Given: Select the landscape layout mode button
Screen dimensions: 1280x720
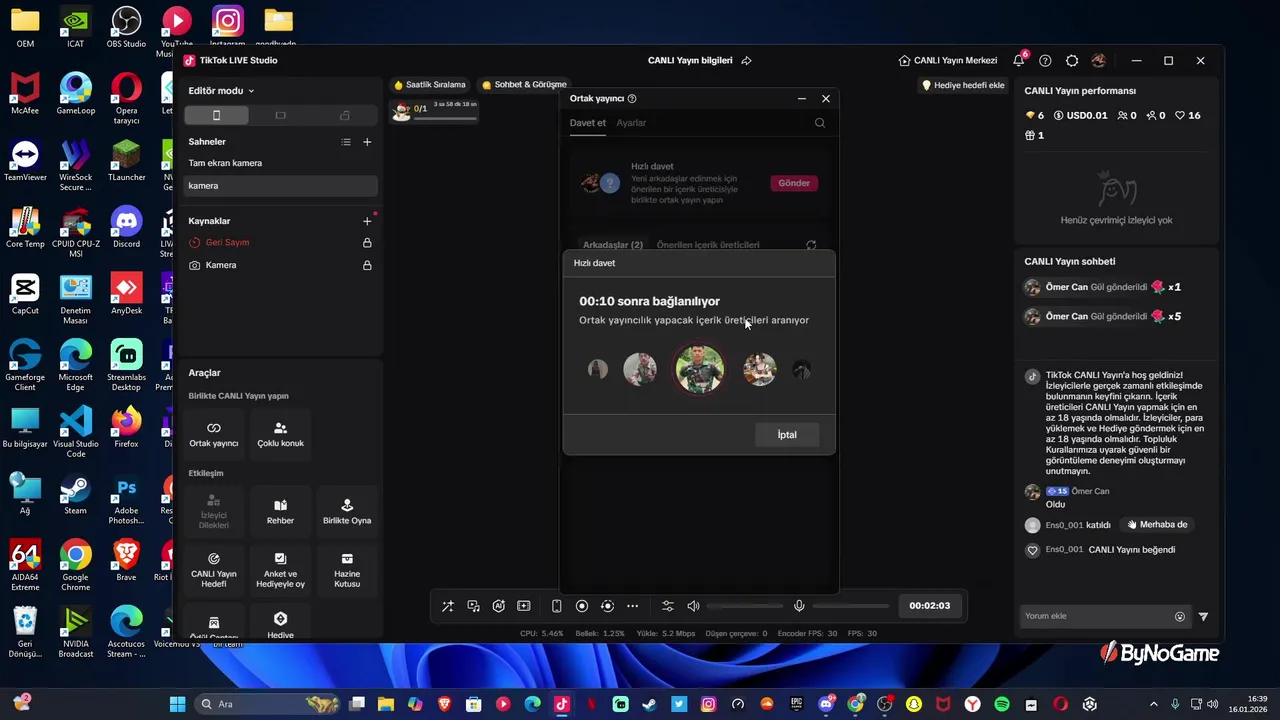Looking at the screenshot, I should pyautogui.click(x=280, y=116).
